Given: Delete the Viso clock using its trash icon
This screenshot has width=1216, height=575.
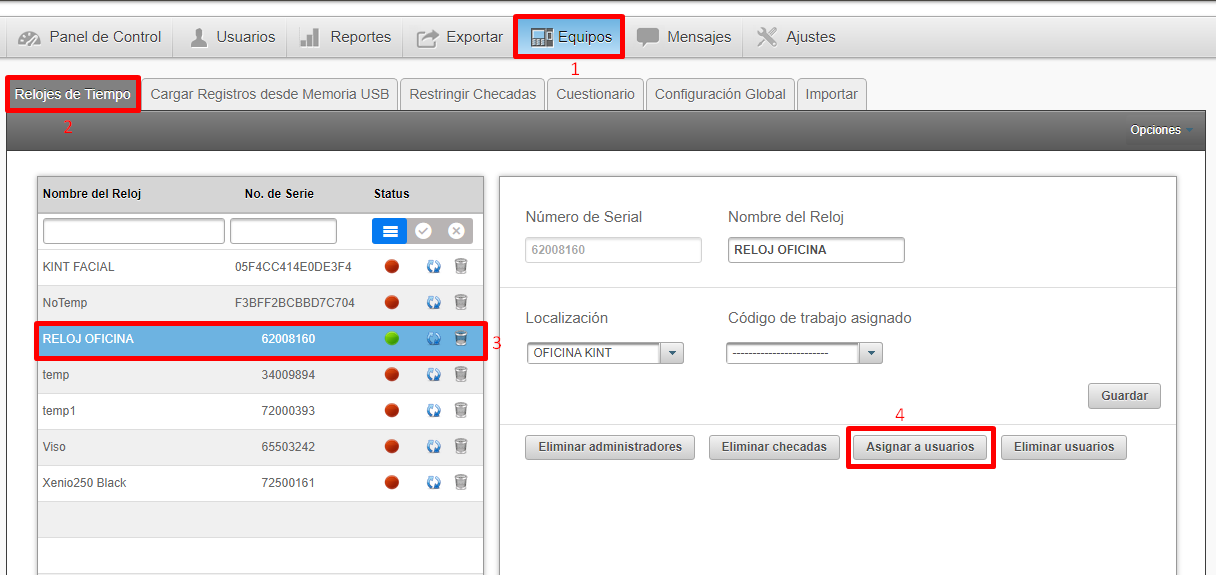Looking at the screenshot, I should (x=461, y=446).
